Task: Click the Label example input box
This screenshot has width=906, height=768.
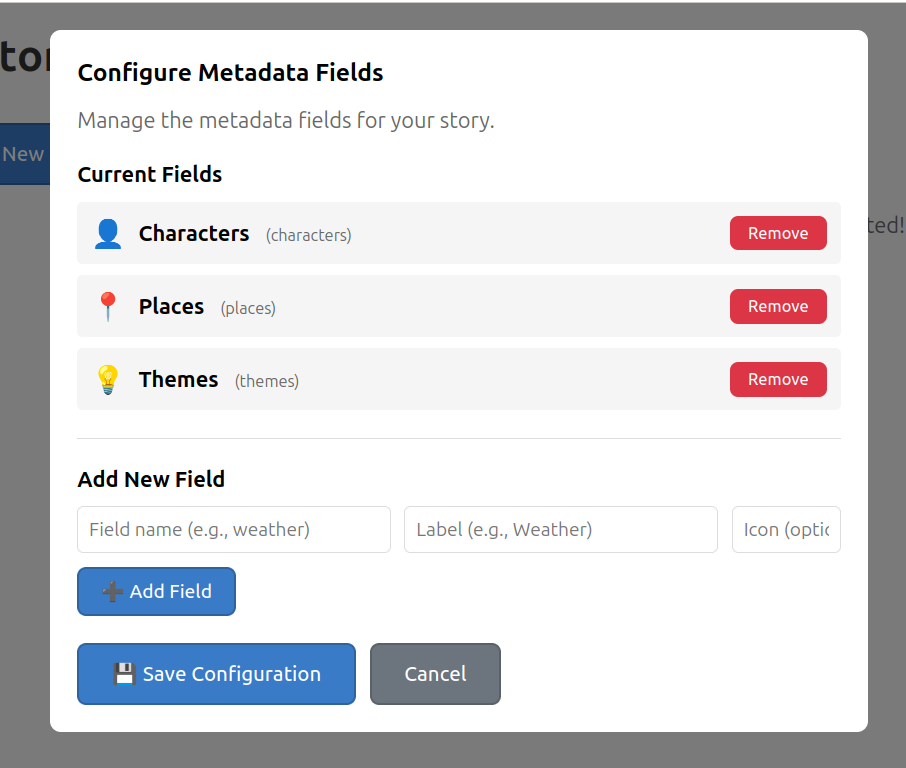Action: tap(560, 529)
